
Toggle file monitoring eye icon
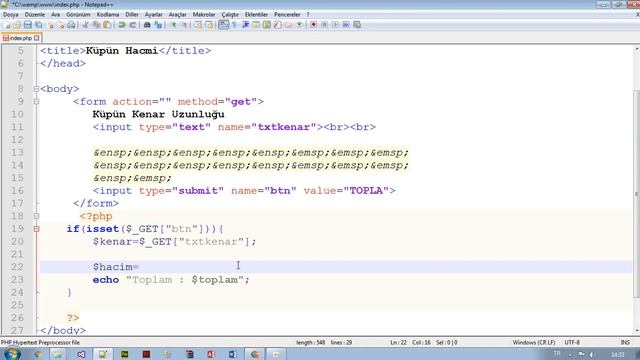[x=300, y=25]
